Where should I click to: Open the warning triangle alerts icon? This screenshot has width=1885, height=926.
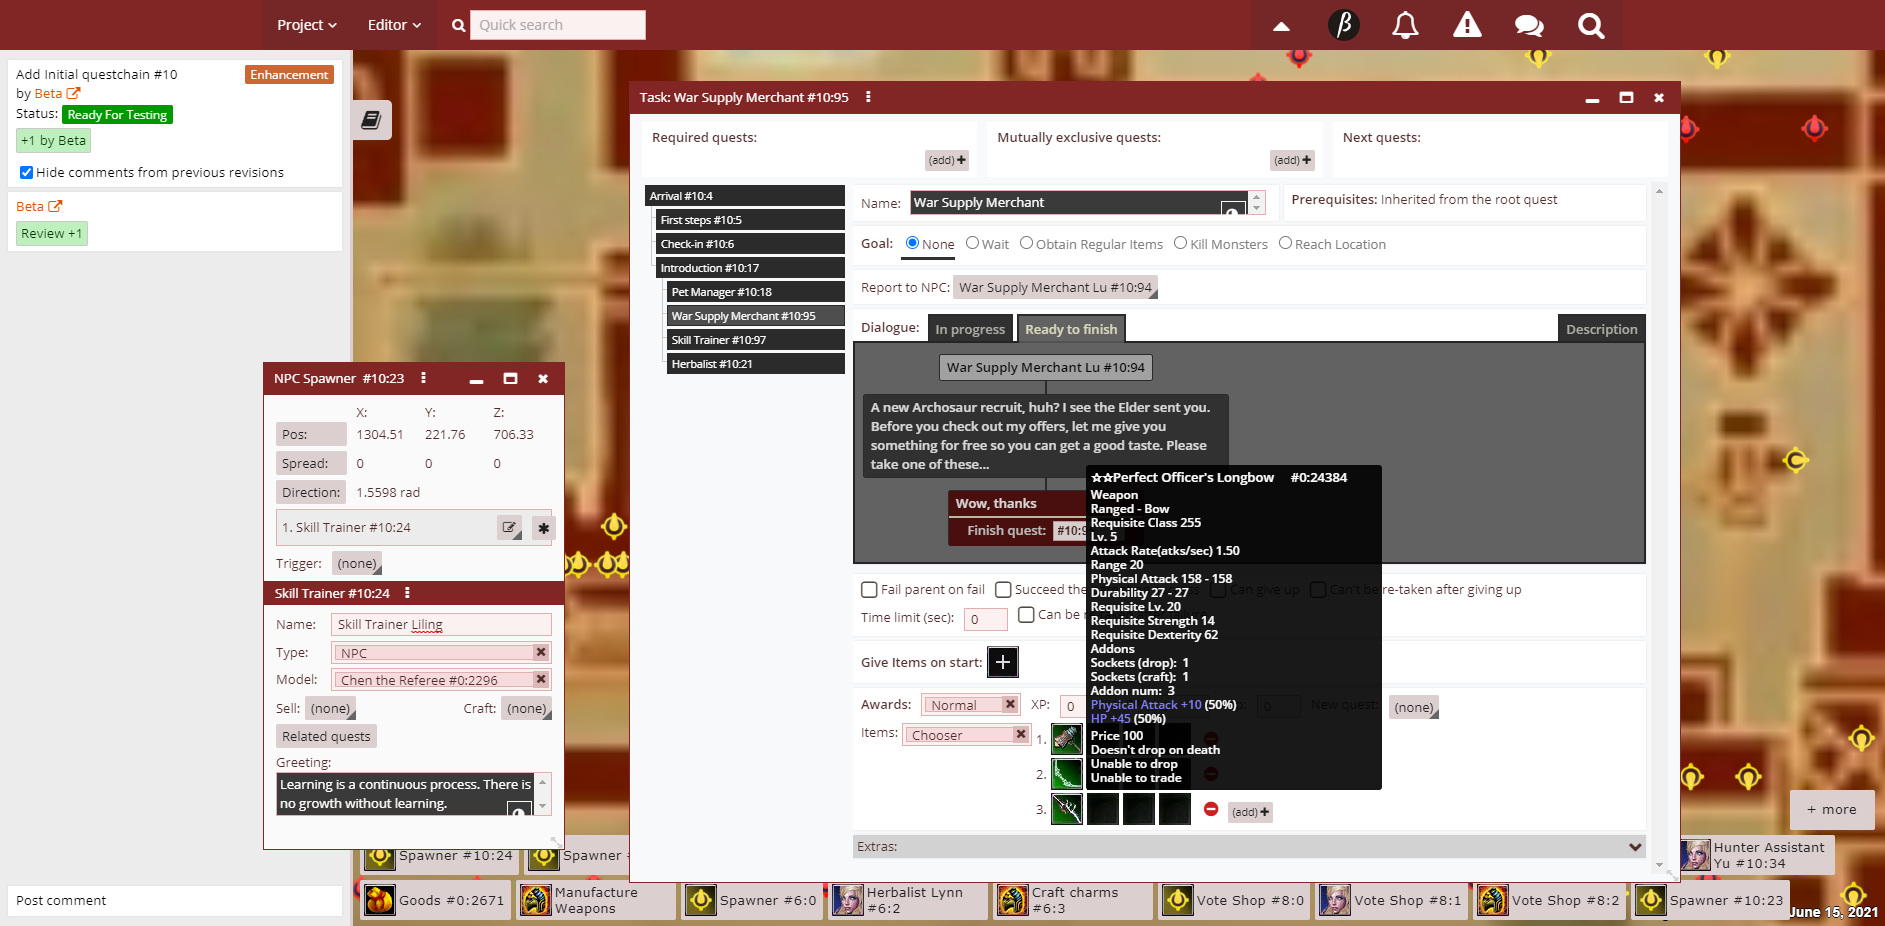click(1467, 25)
